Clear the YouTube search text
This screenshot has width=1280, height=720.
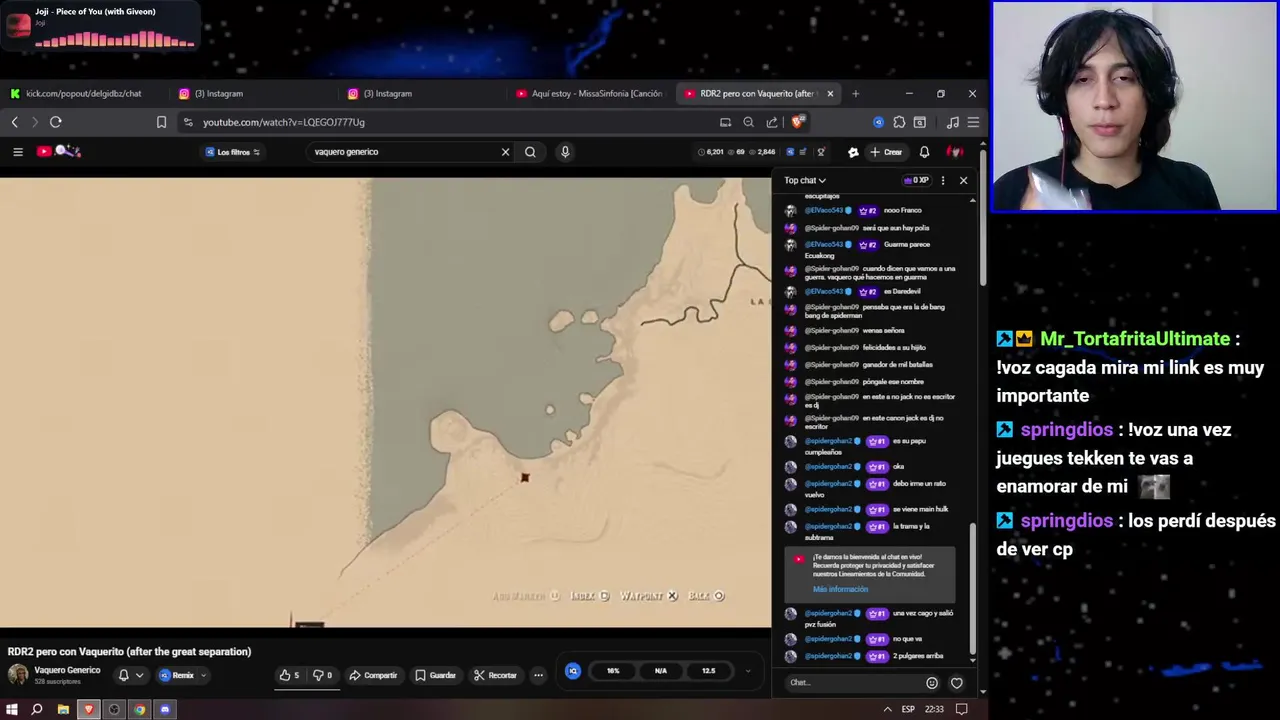coord(505,152)
